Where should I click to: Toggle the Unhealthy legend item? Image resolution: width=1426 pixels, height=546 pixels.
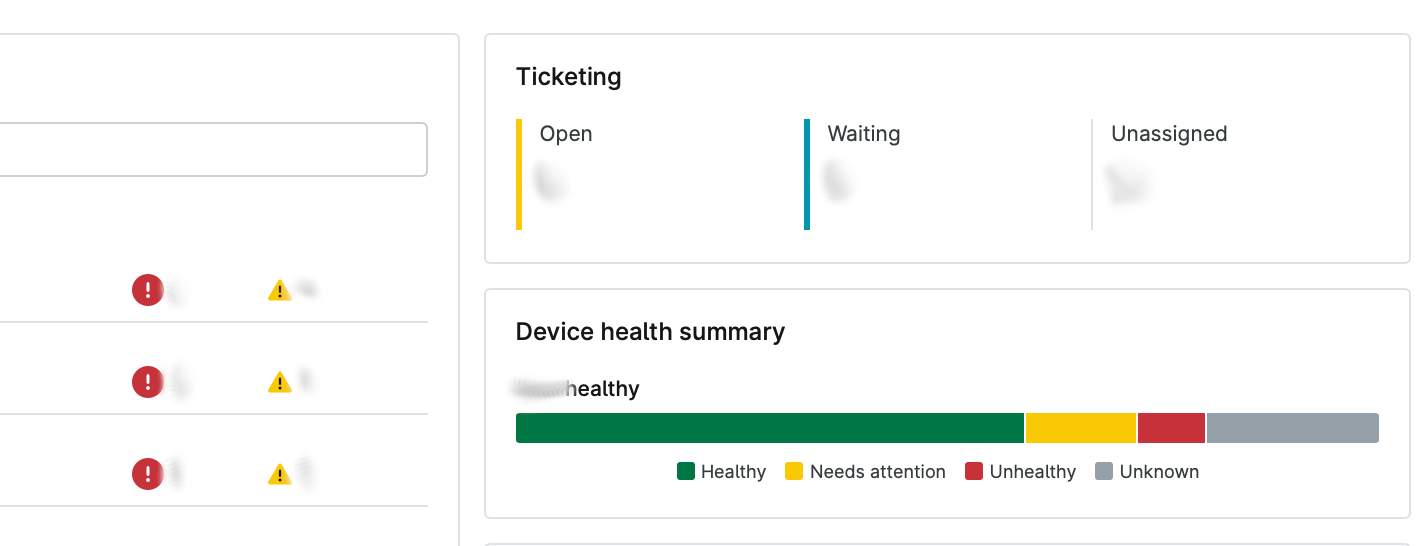tap(1021, 472)
